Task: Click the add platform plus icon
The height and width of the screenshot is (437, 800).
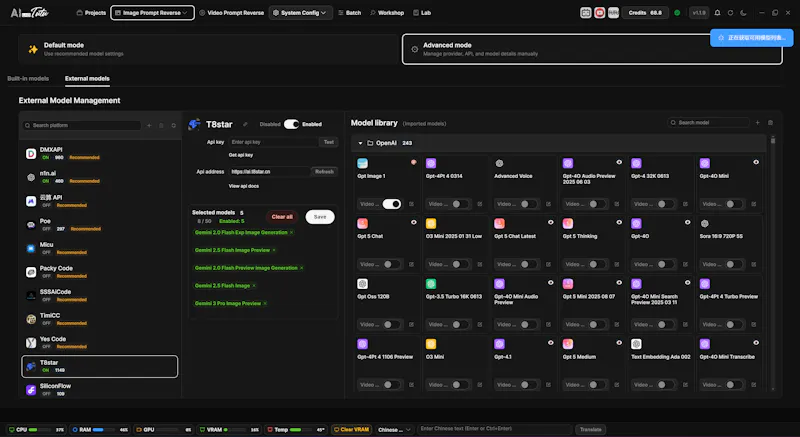Action: coord(149,125)
